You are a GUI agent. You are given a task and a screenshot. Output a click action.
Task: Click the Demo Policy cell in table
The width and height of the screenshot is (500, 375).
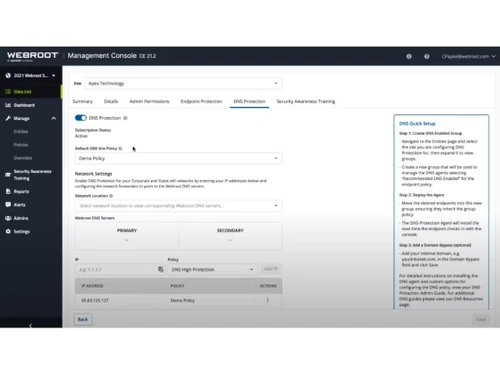[x=183, y=300]
